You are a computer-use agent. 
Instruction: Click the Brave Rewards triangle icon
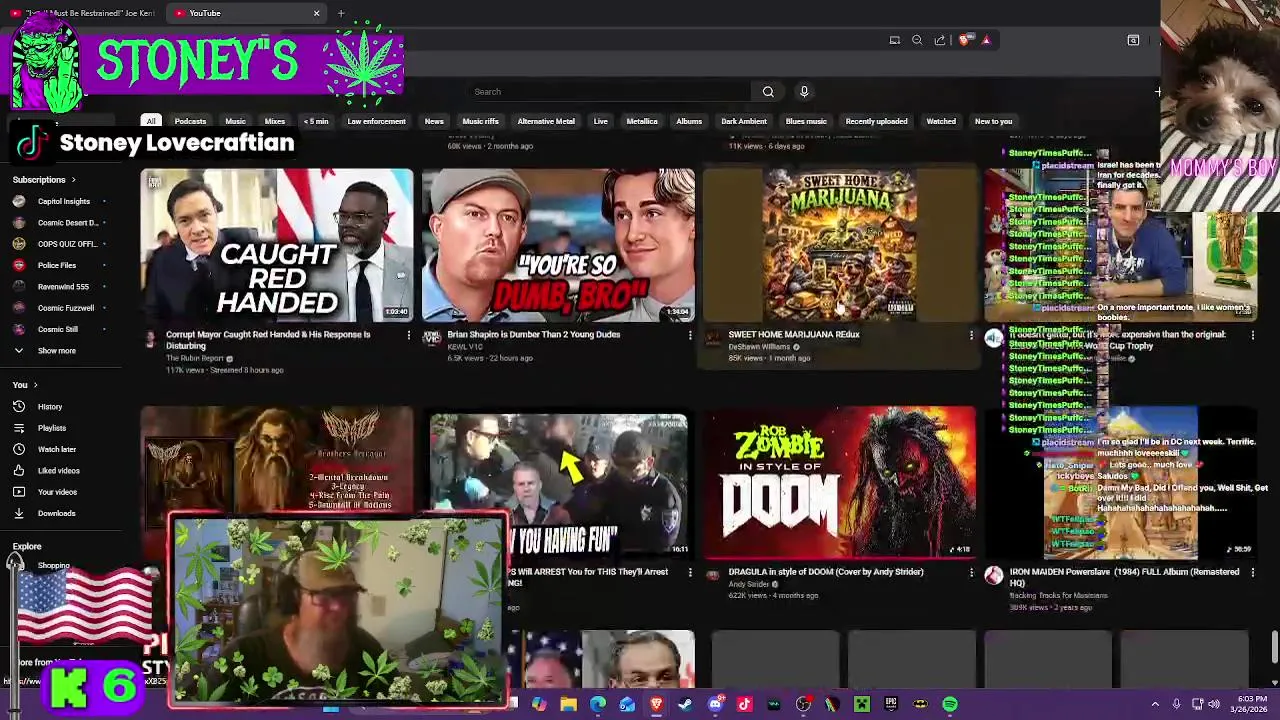pos(986,40)
